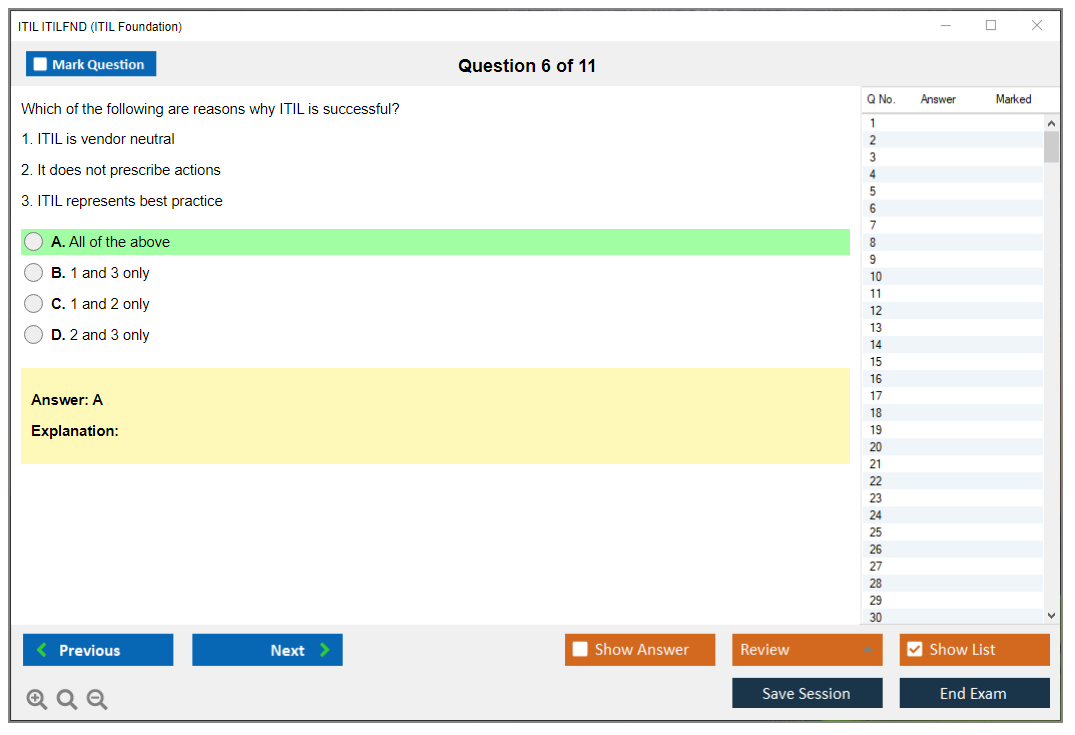
Task: Click the green left arrow on Previous
Action: click(x=42, y=650)
